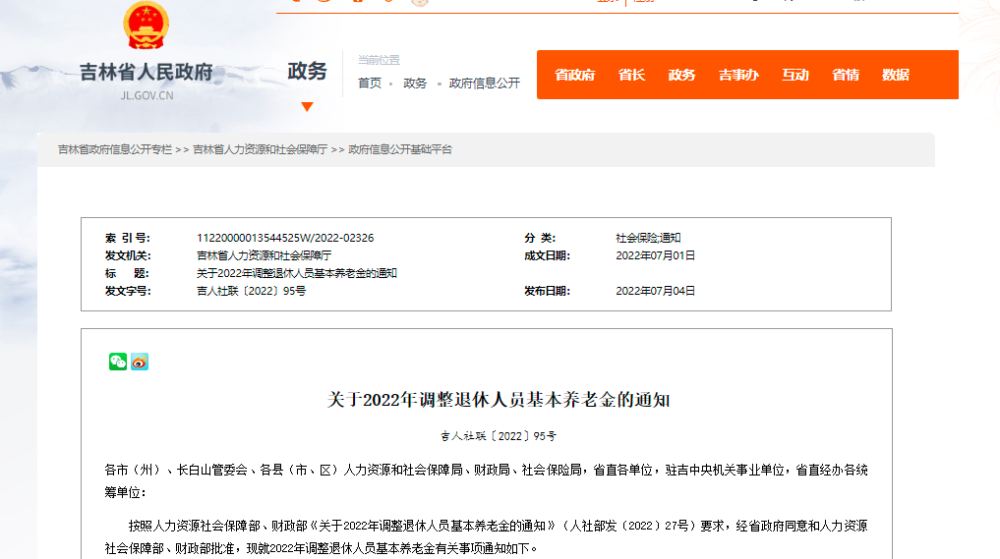Open the 省长 navigation tab
This screenshot has height=559, width=1000.
point(631,75)
